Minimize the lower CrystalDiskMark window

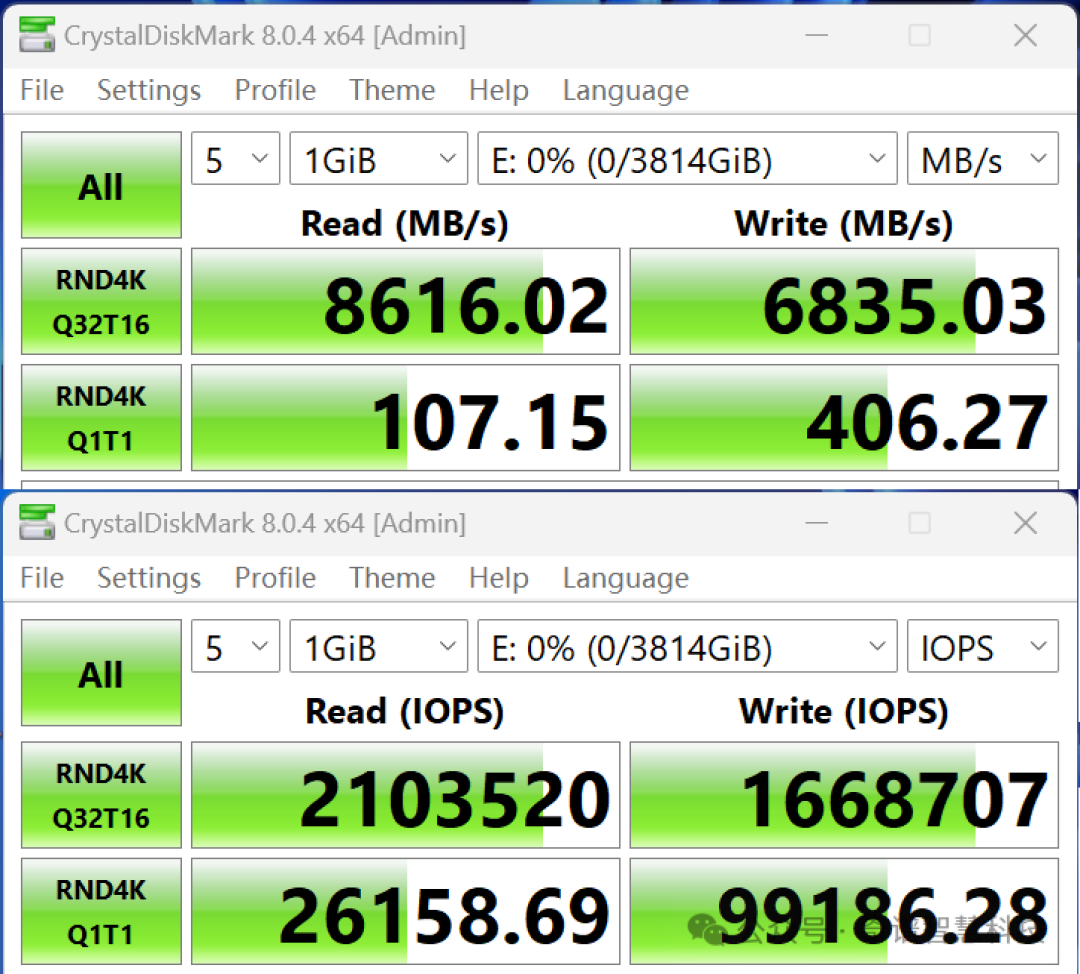click(x=816, y=523)
